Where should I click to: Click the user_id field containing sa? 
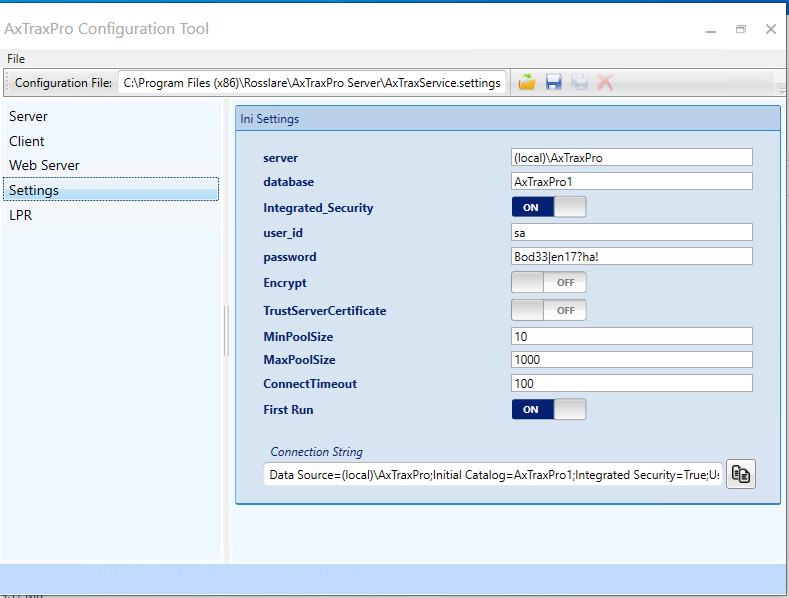(632, 233)
